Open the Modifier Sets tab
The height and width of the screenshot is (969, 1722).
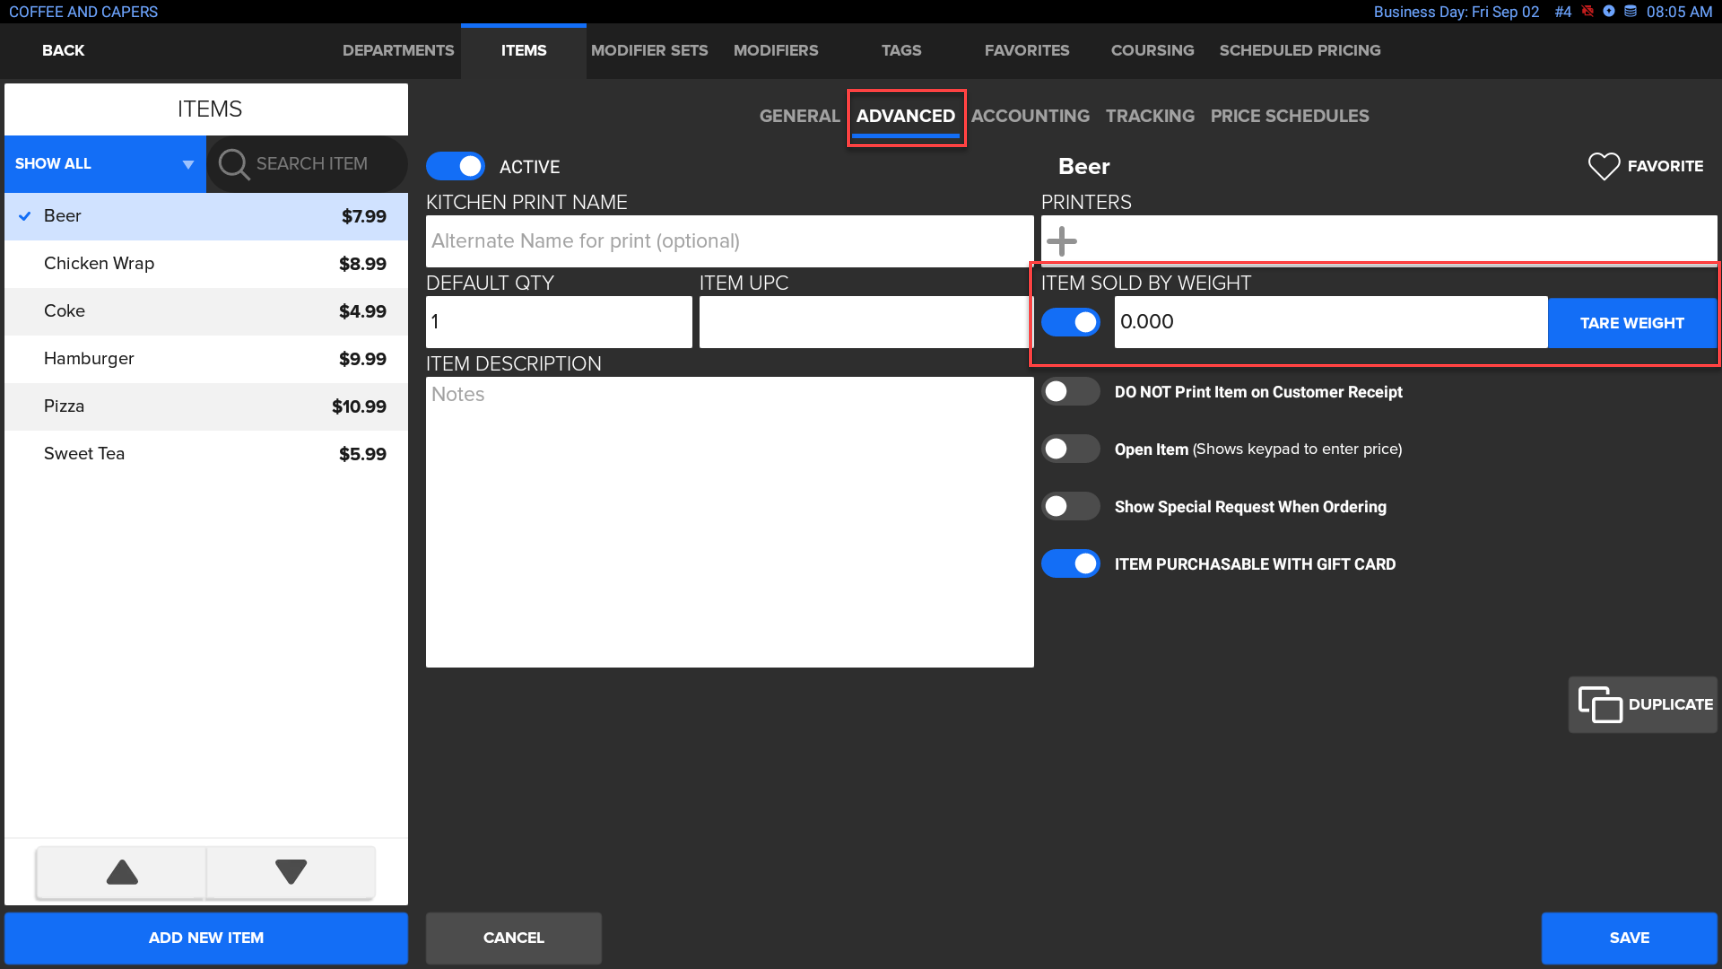click(x=649, y=51)
